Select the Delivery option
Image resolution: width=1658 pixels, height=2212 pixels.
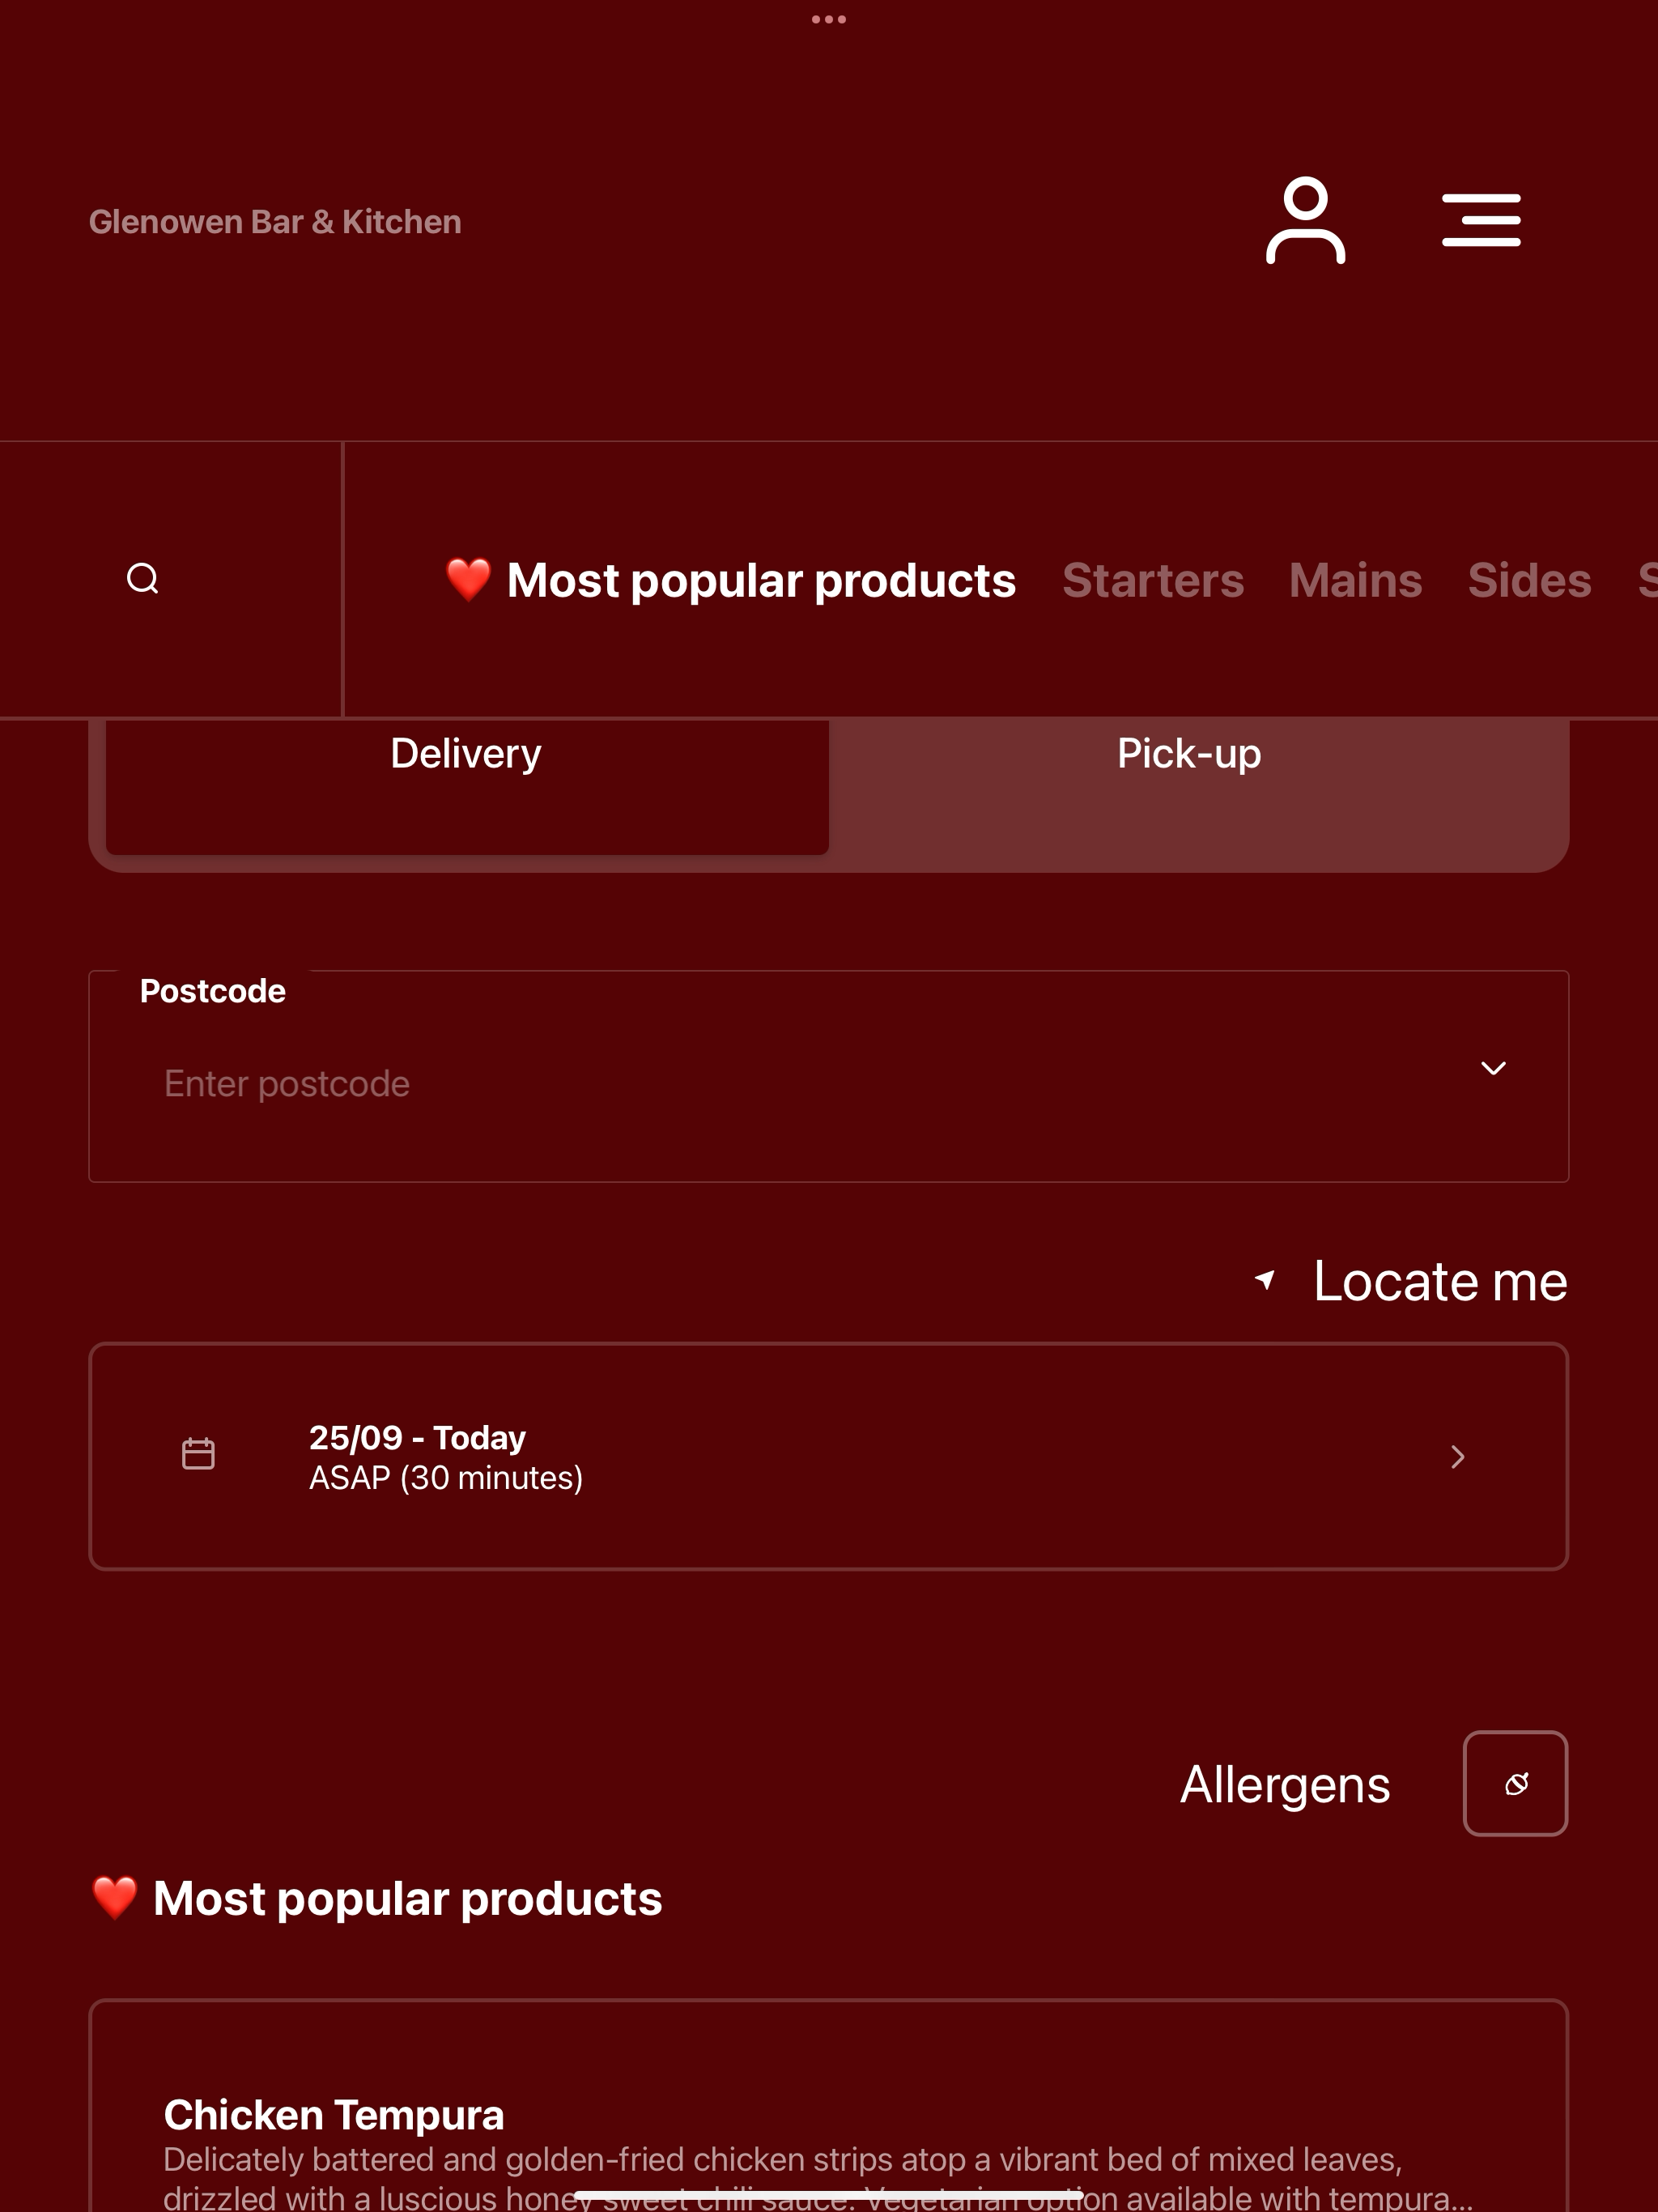pyautogui.click(x=467, y=786)
